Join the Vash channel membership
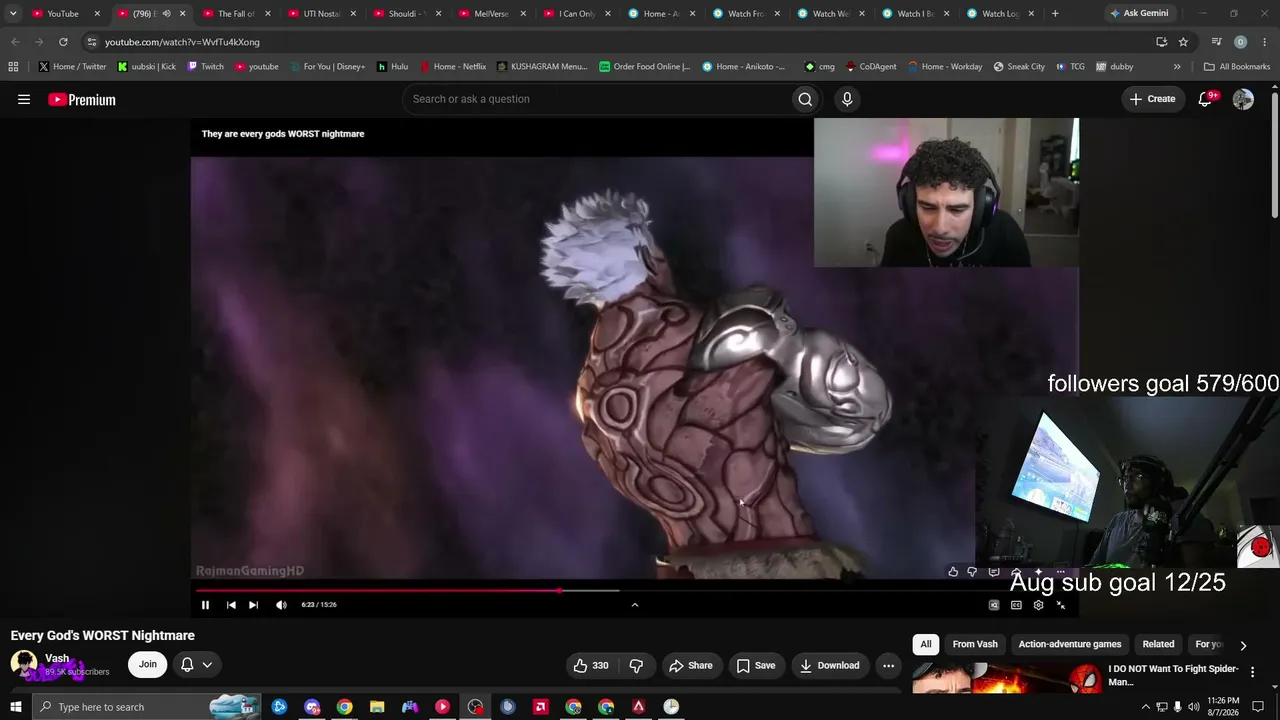Screen dimensions: 1280x720 pyautogui.click(x=148, y=664)
